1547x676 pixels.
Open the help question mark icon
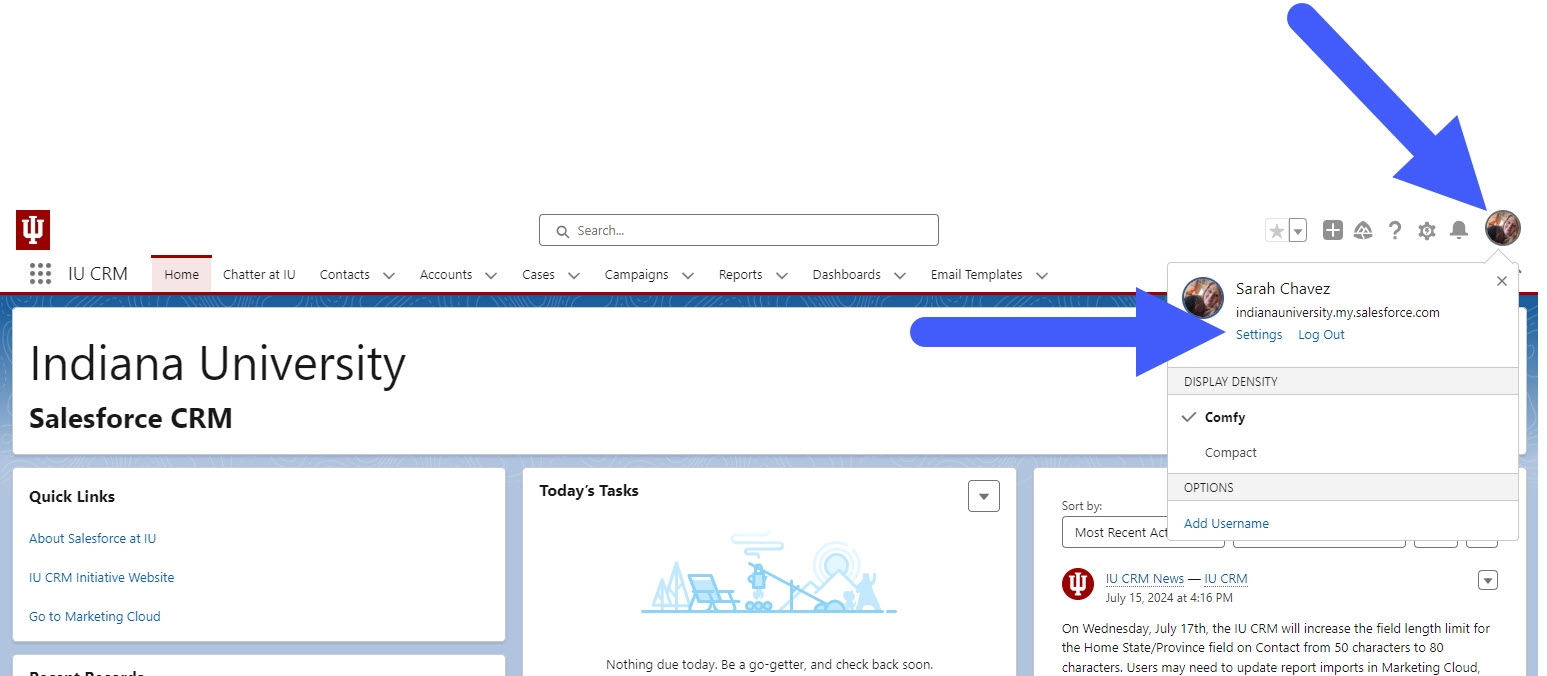tap(1395, 231)
